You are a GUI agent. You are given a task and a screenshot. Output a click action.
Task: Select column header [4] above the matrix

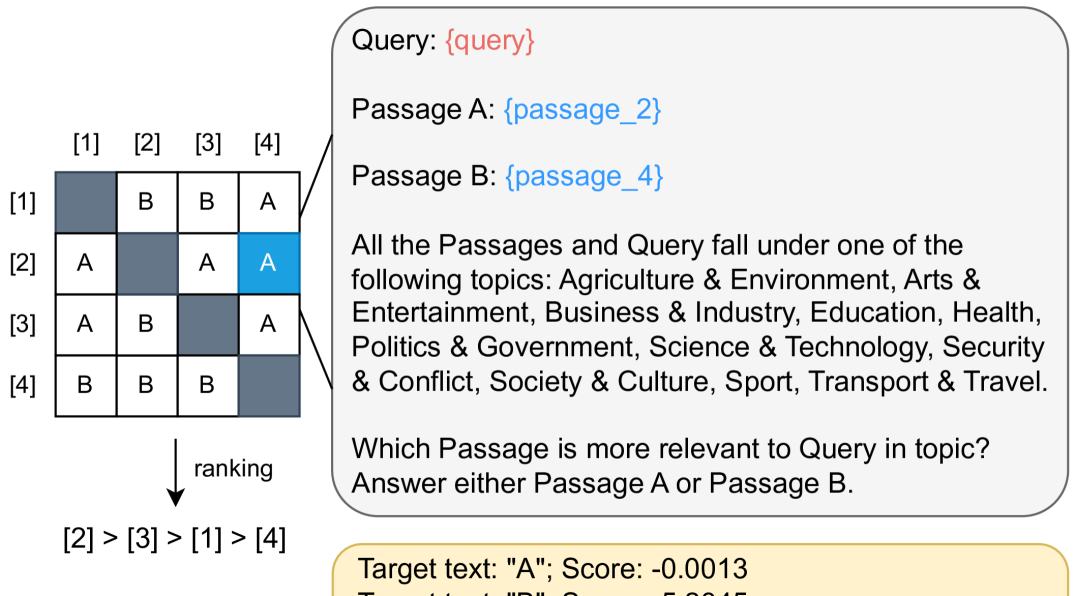(267, 145)
